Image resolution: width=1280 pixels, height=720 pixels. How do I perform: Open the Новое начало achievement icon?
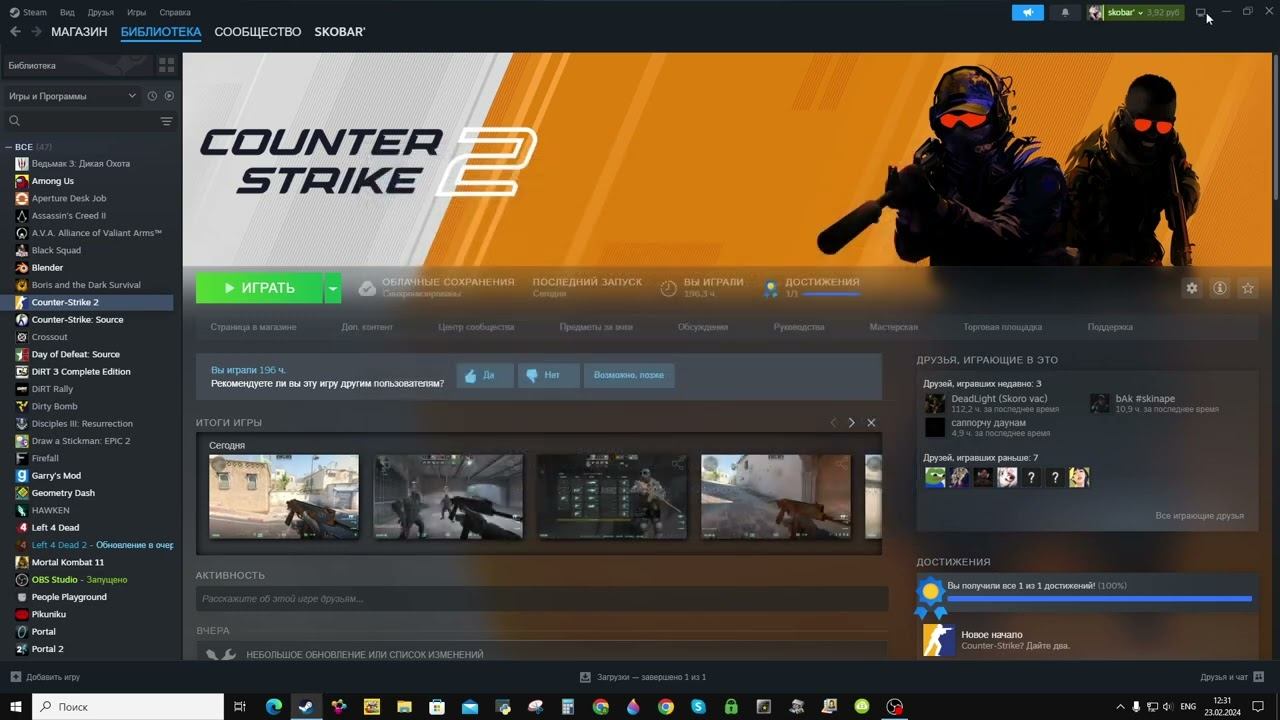tap(938, 640)
